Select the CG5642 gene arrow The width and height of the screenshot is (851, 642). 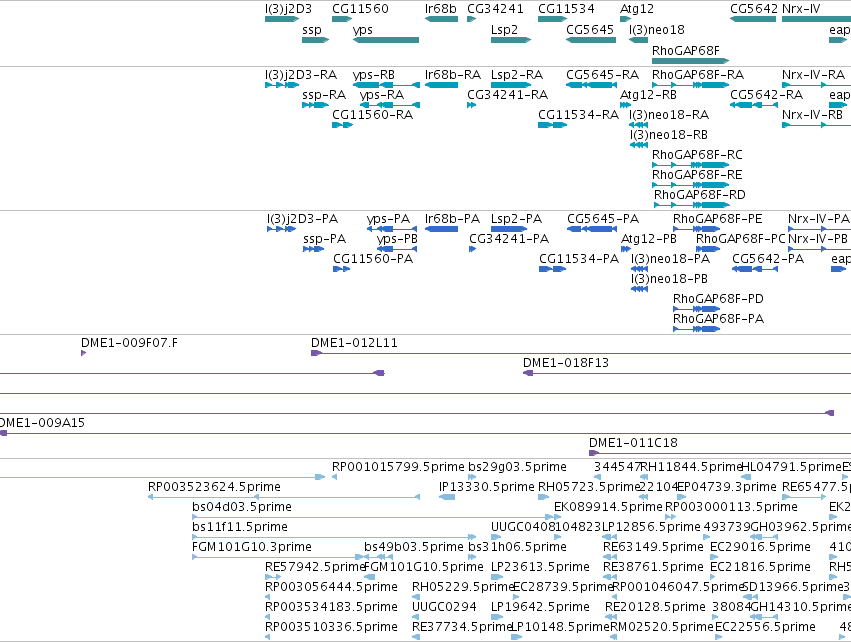click(x=753, y=19)
